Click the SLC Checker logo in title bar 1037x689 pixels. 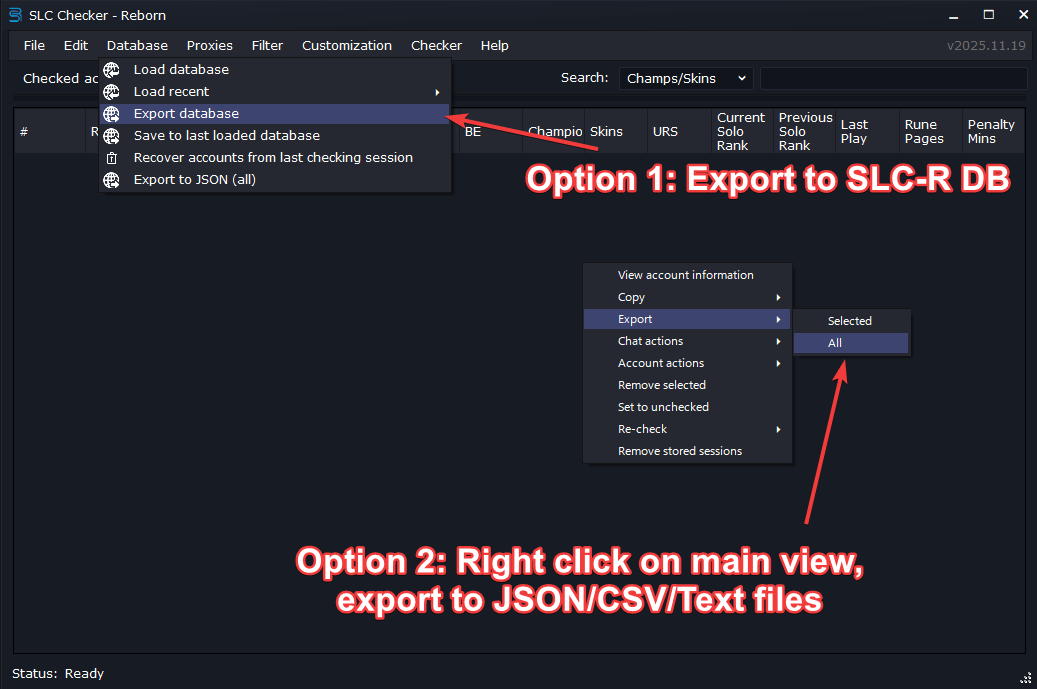[15, 15]
